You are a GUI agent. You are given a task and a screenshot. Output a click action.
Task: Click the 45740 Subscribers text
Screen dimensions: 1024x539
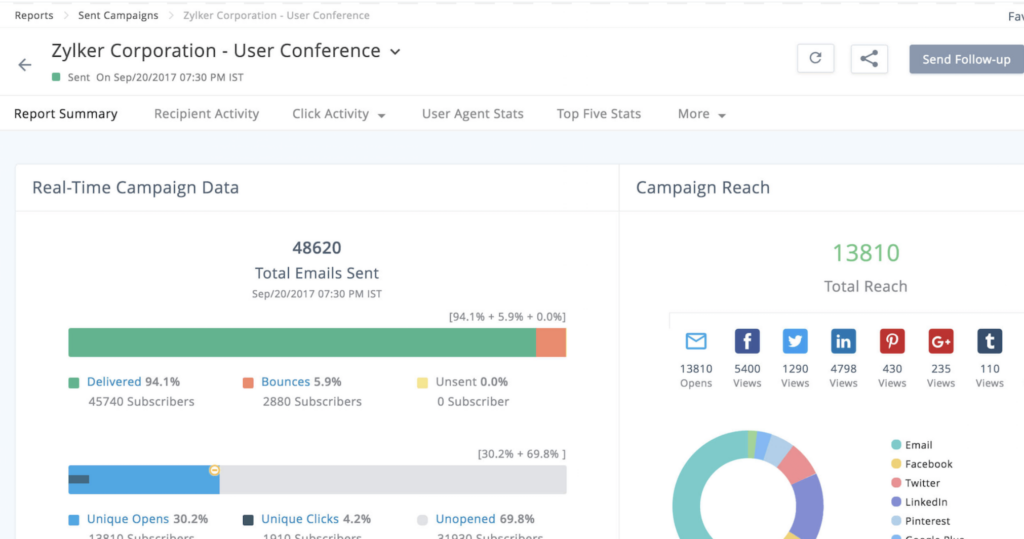click(141, 401)
